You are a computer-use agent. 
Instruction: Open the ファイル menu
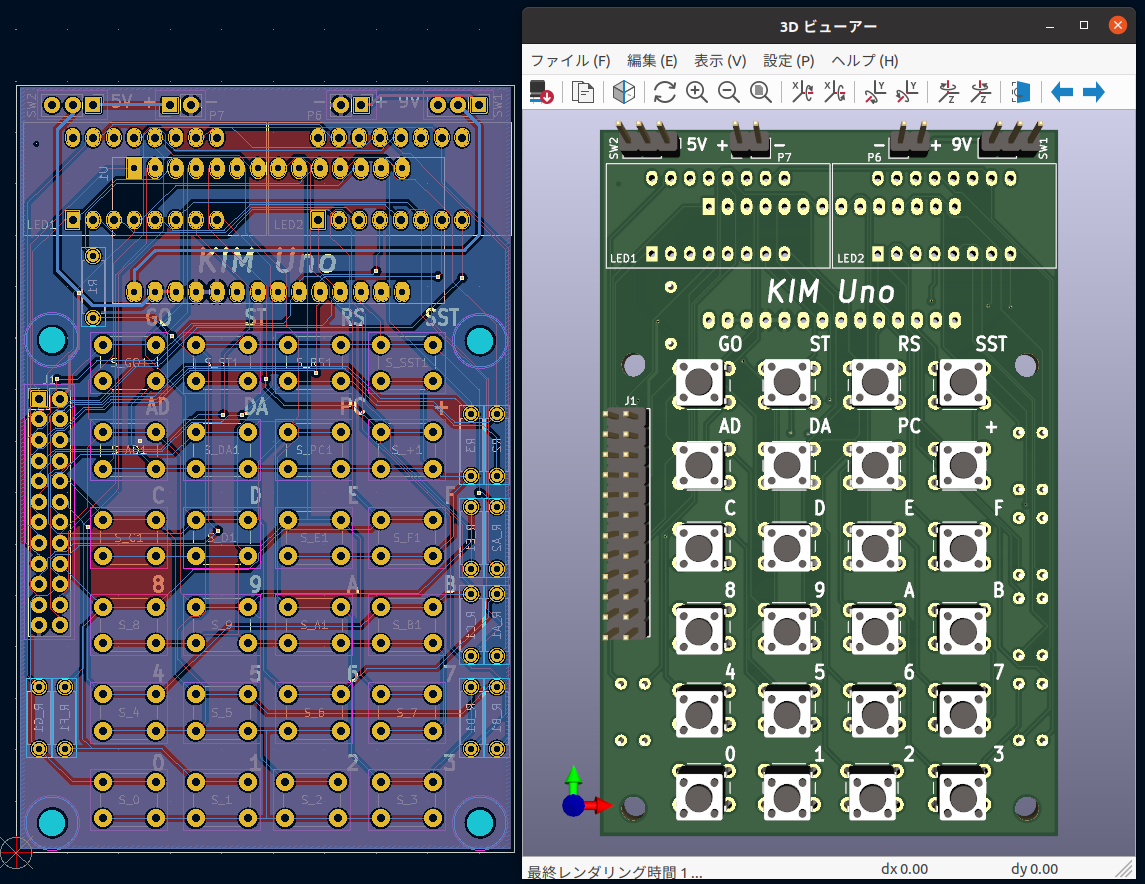pyautogui.click(x=572, y=60)
